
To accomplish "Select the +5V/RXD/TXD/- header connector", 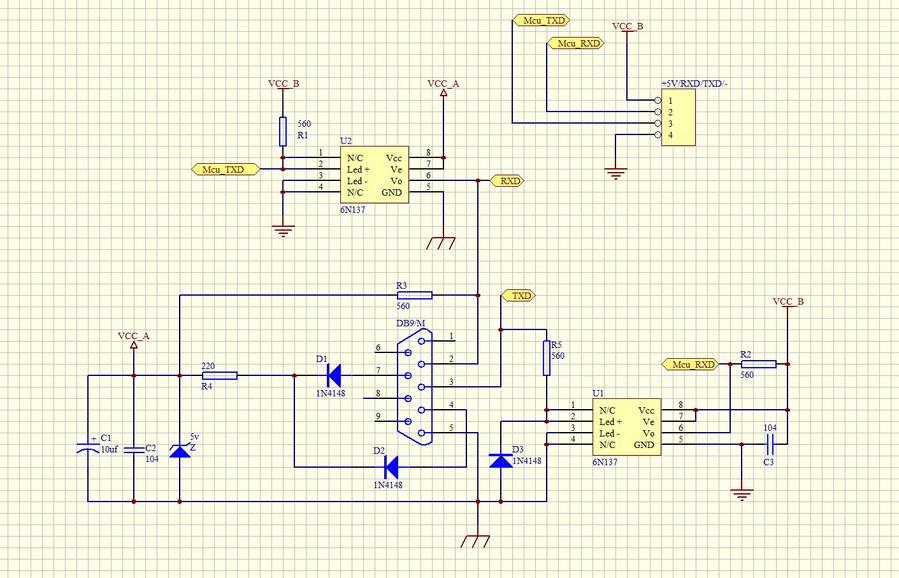I will (x=680, y=117).
